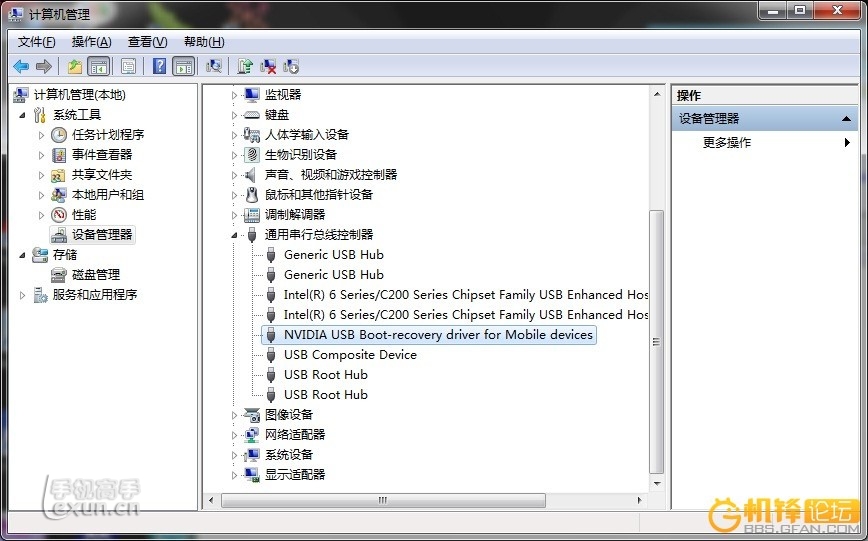Click the vertical scrollbar down arrow
This screenshot has width=868, height=541.
tap(657, 483)
